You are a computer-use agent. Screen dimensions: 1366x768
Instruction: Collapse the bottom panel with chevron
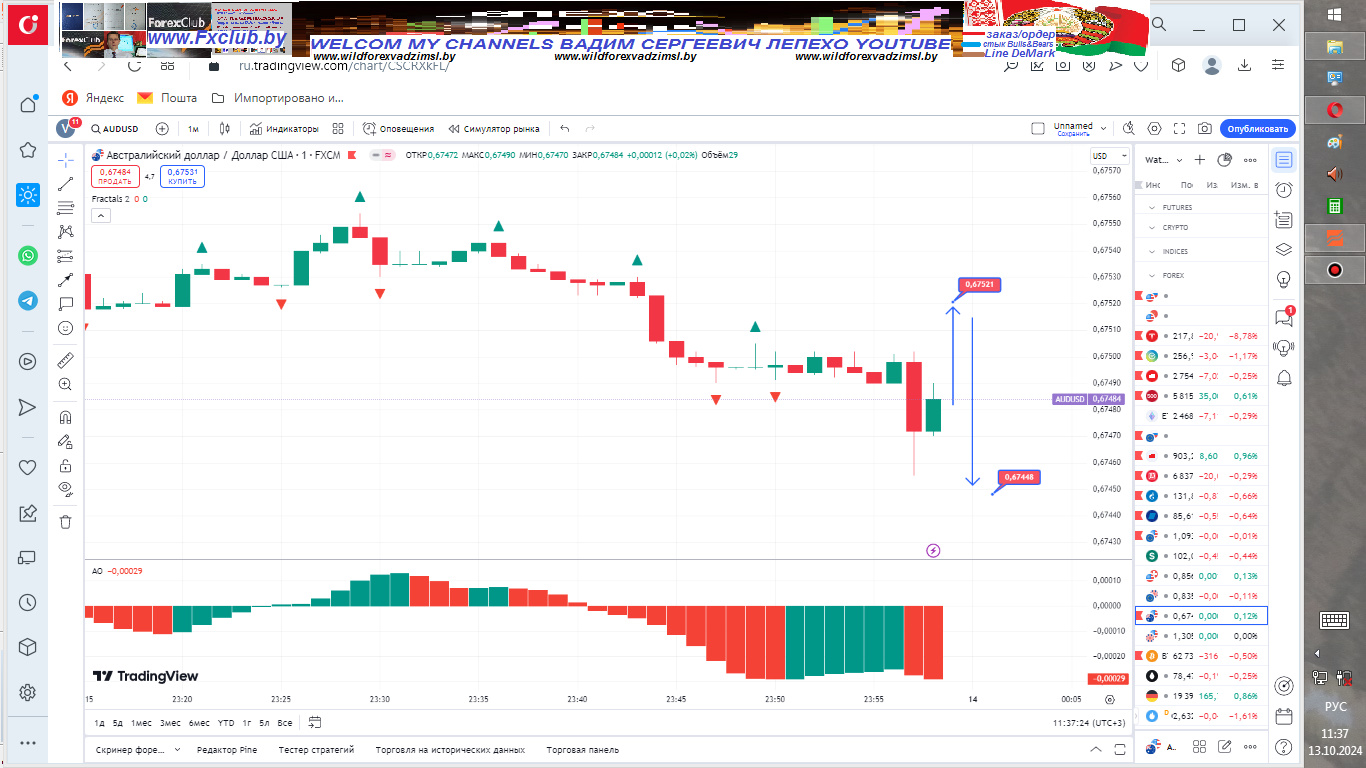click(x=1096, y=749)
